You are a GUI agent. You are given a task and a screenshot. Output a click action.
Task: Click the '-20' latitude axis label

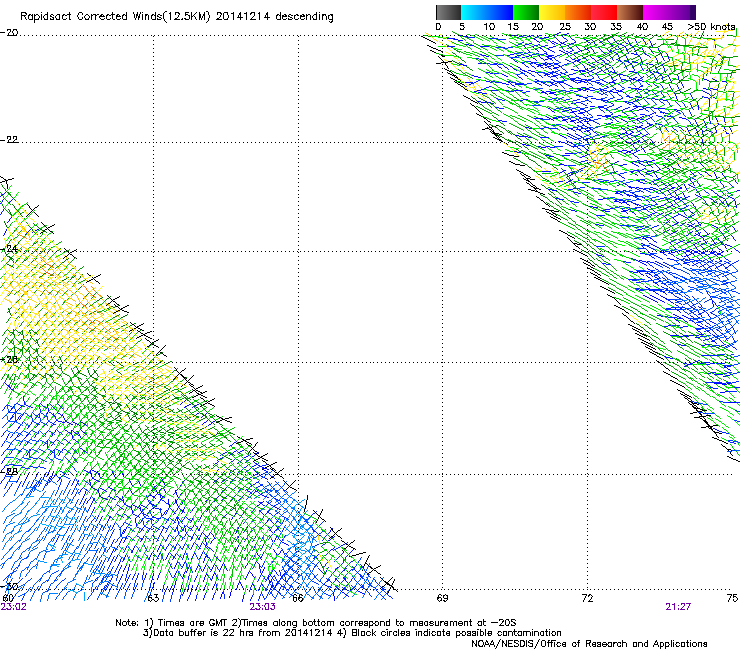[9, 33]
